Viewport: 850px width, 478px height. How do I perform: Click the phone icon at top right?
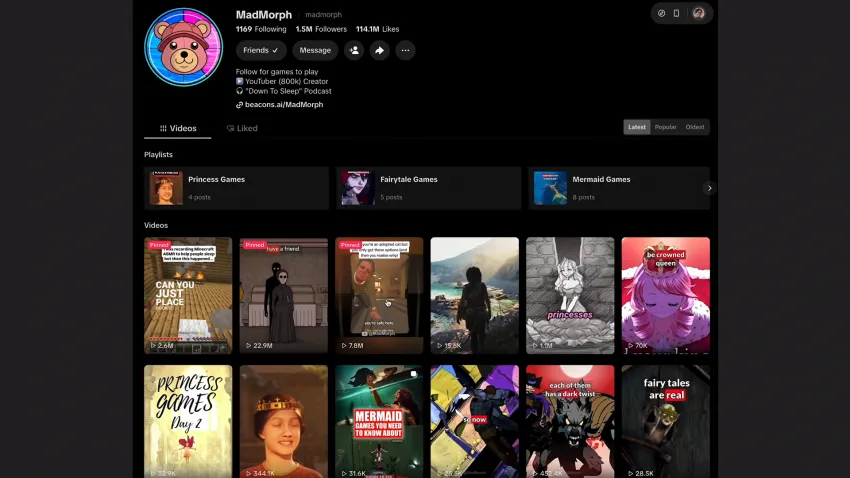click(677, 14)
